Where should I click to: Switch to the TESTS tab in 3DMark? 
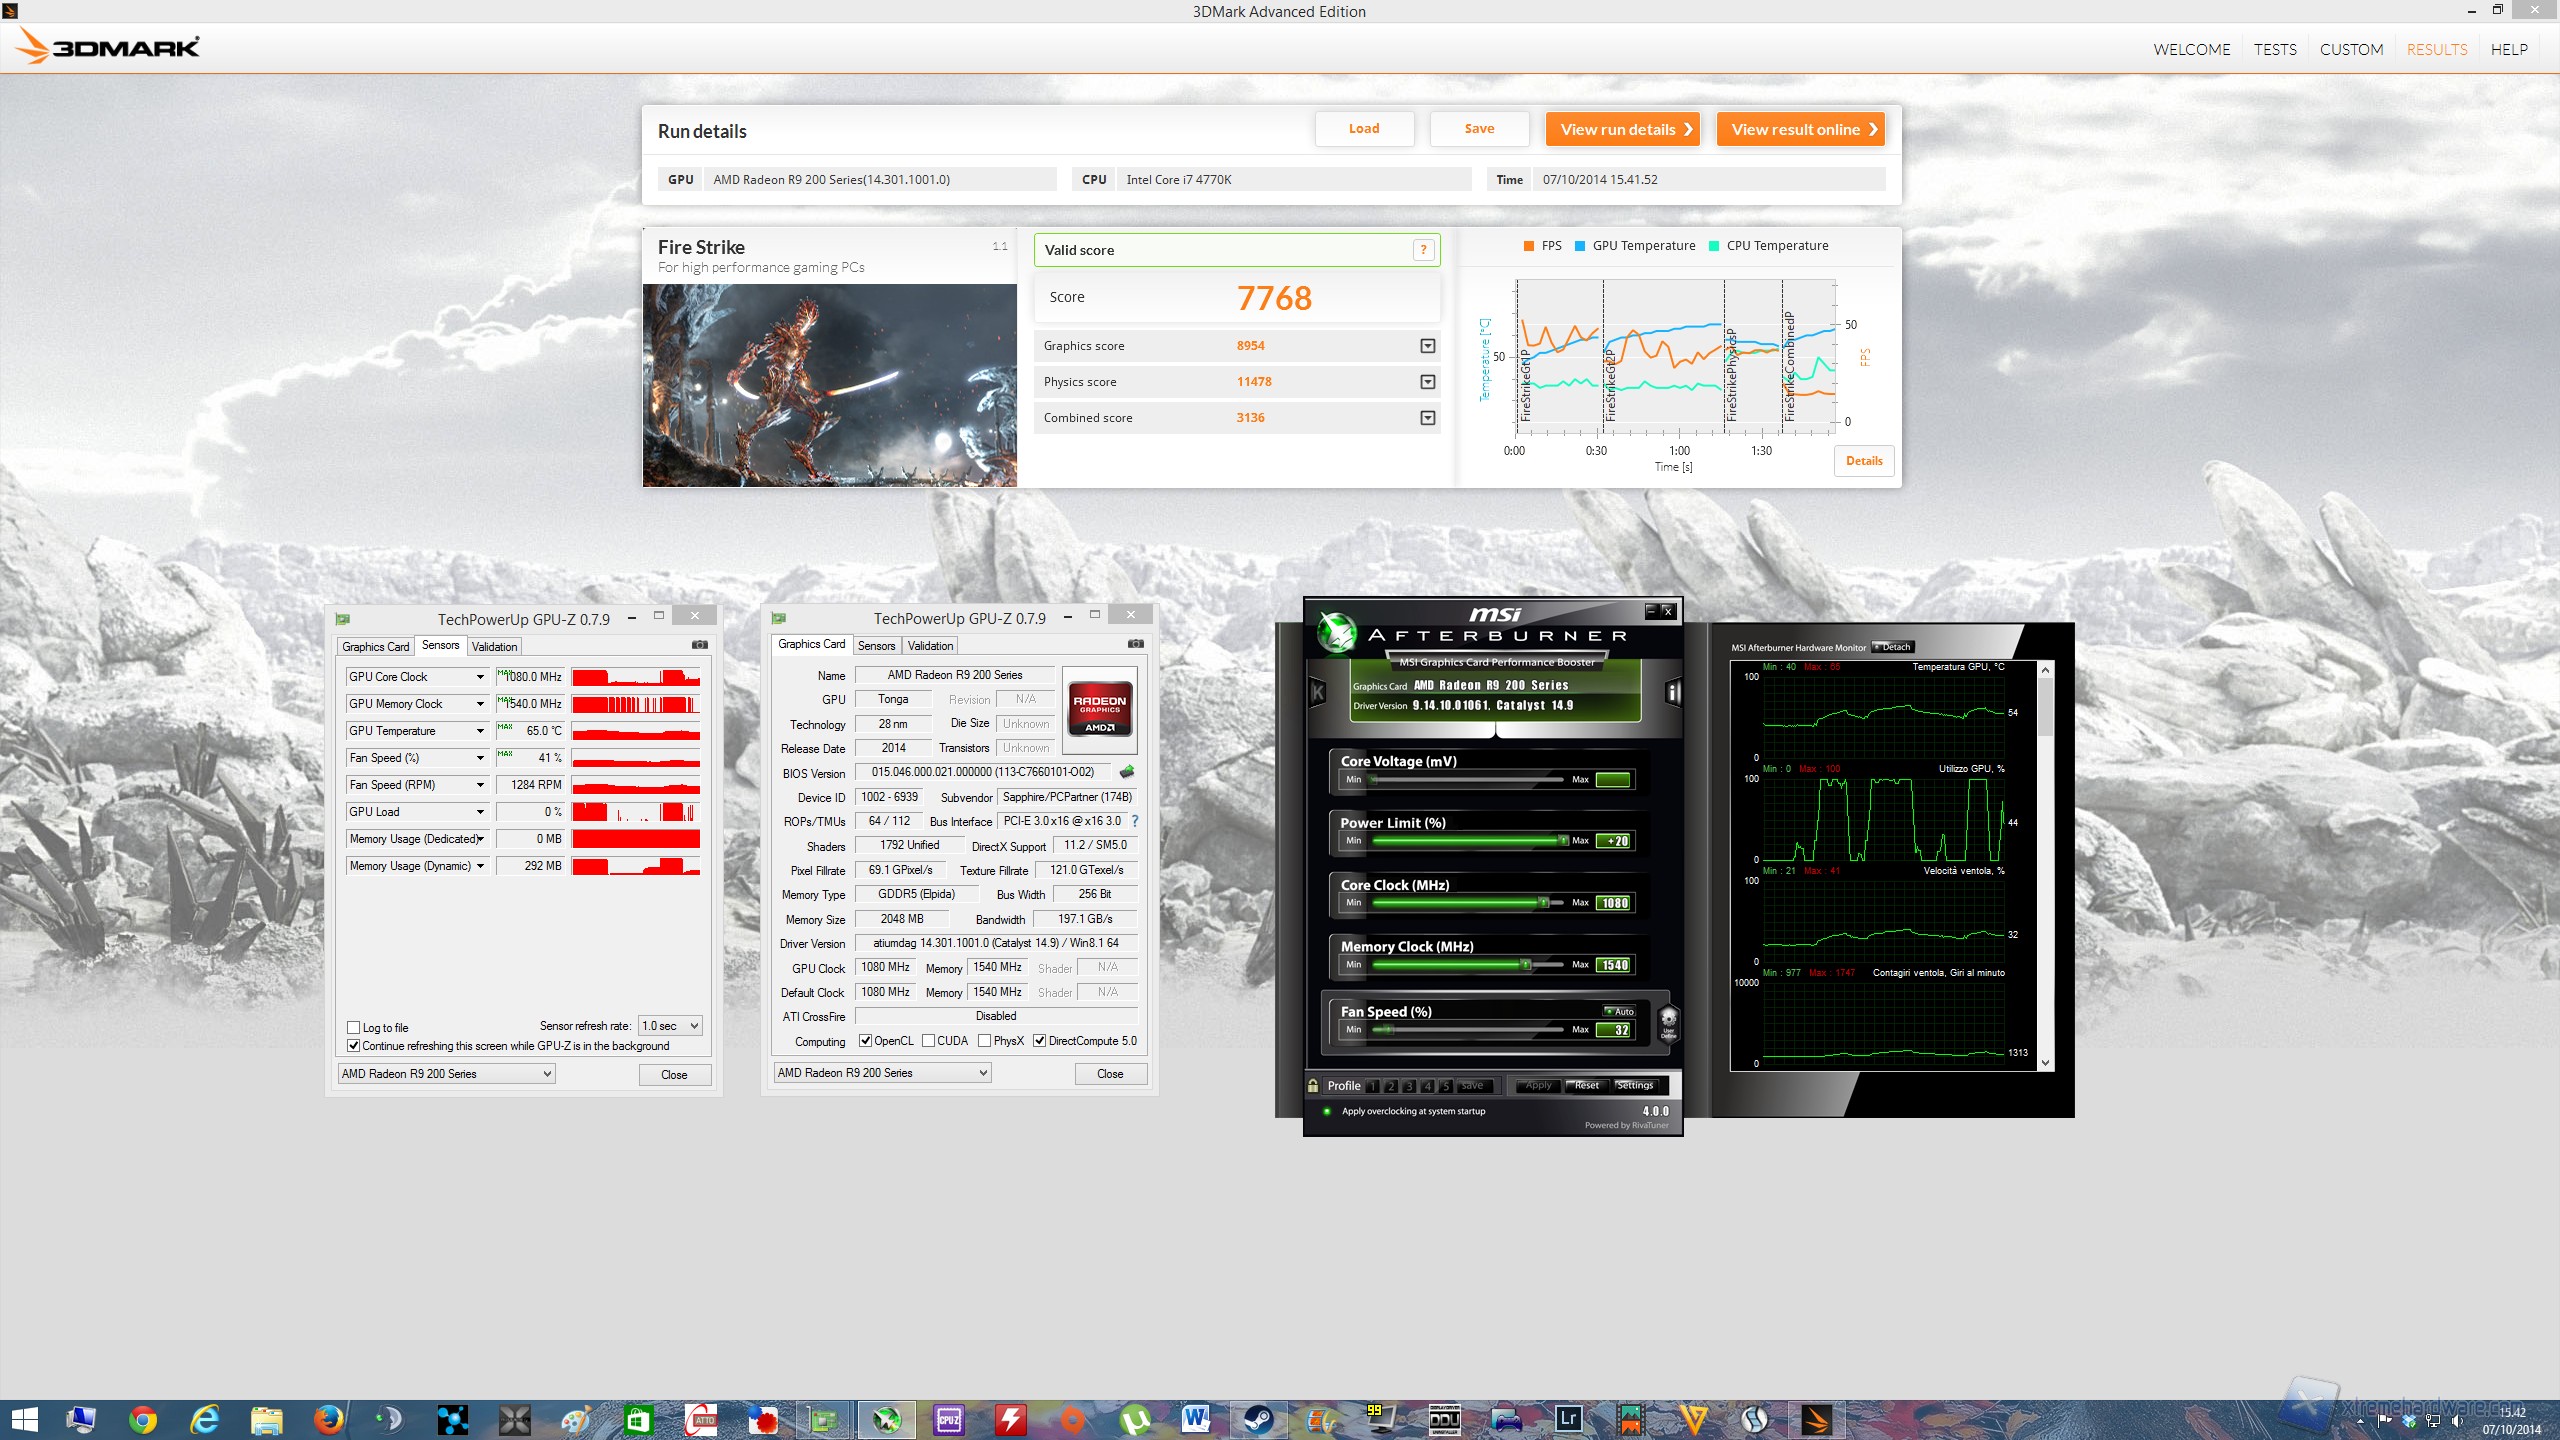pyautogui.click(x=2274, y=49)
